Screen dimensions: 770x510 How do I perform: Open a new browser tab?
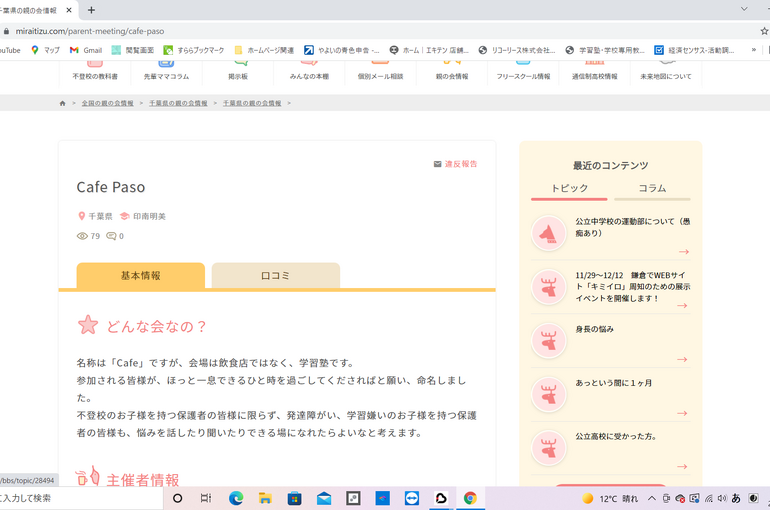click(x=91, y=10)
